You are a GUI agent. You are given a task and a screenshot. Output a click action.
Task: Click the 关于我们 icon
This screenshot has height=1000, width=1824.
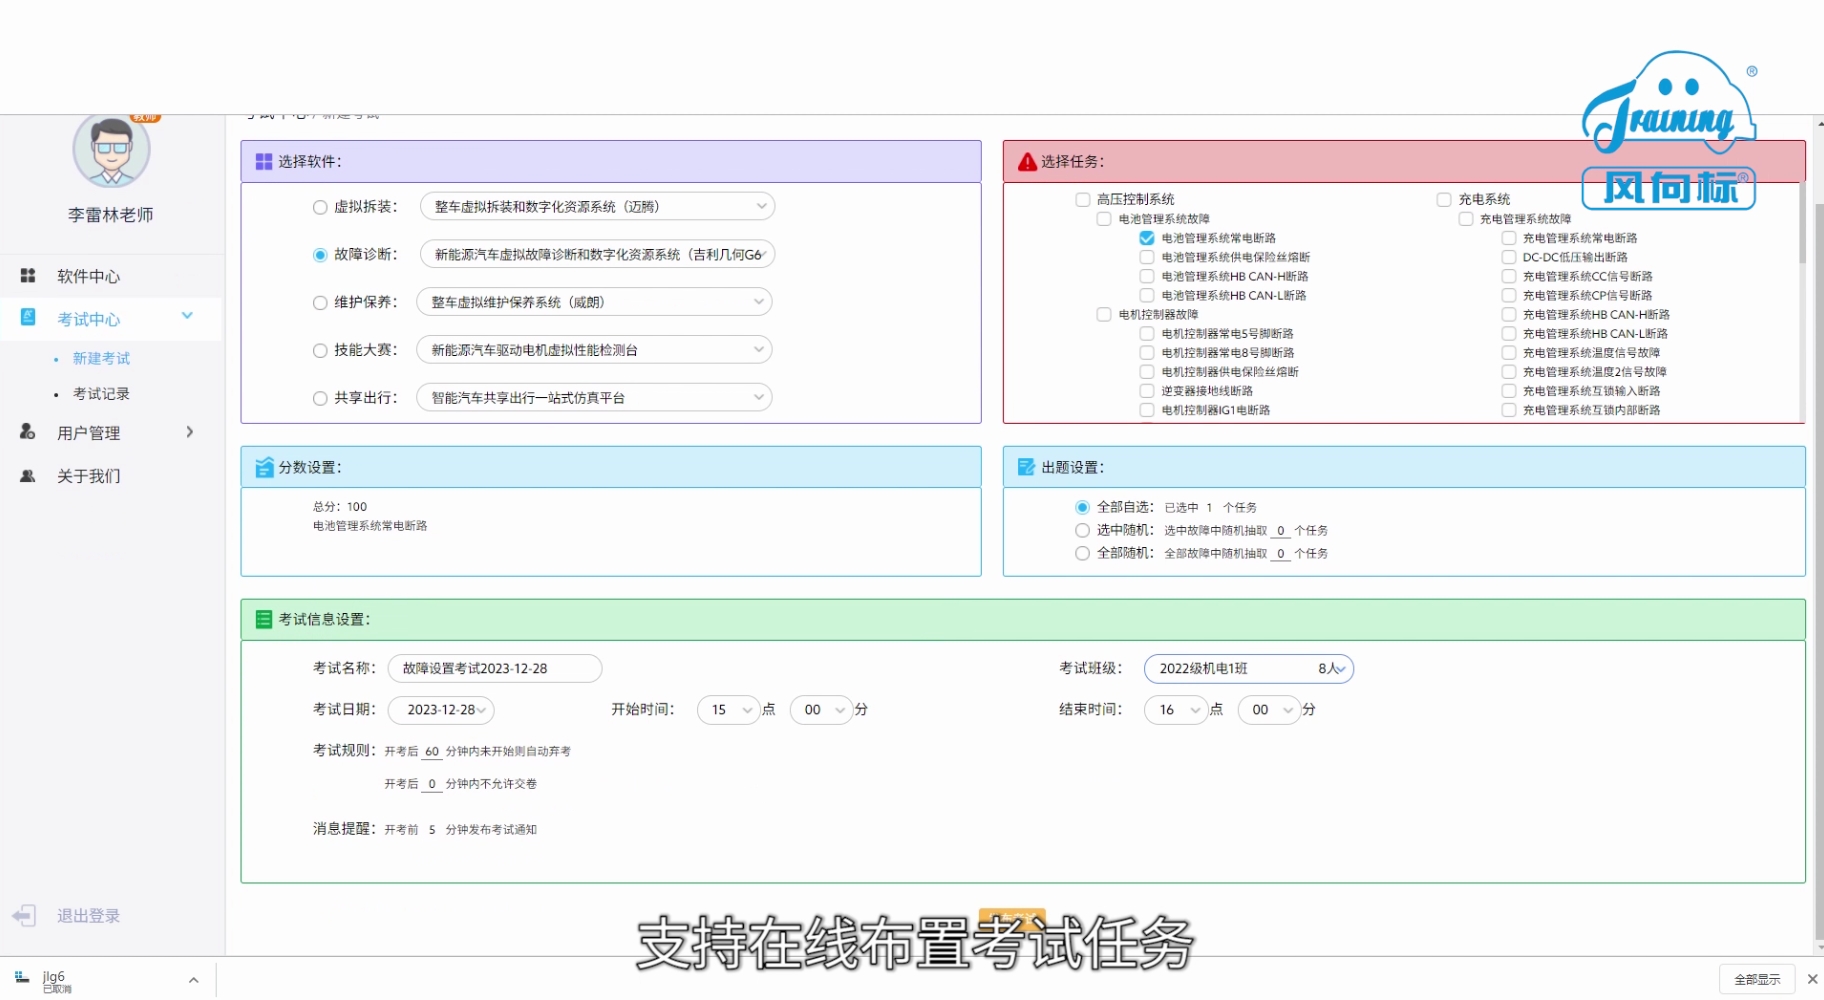(28, 476)
